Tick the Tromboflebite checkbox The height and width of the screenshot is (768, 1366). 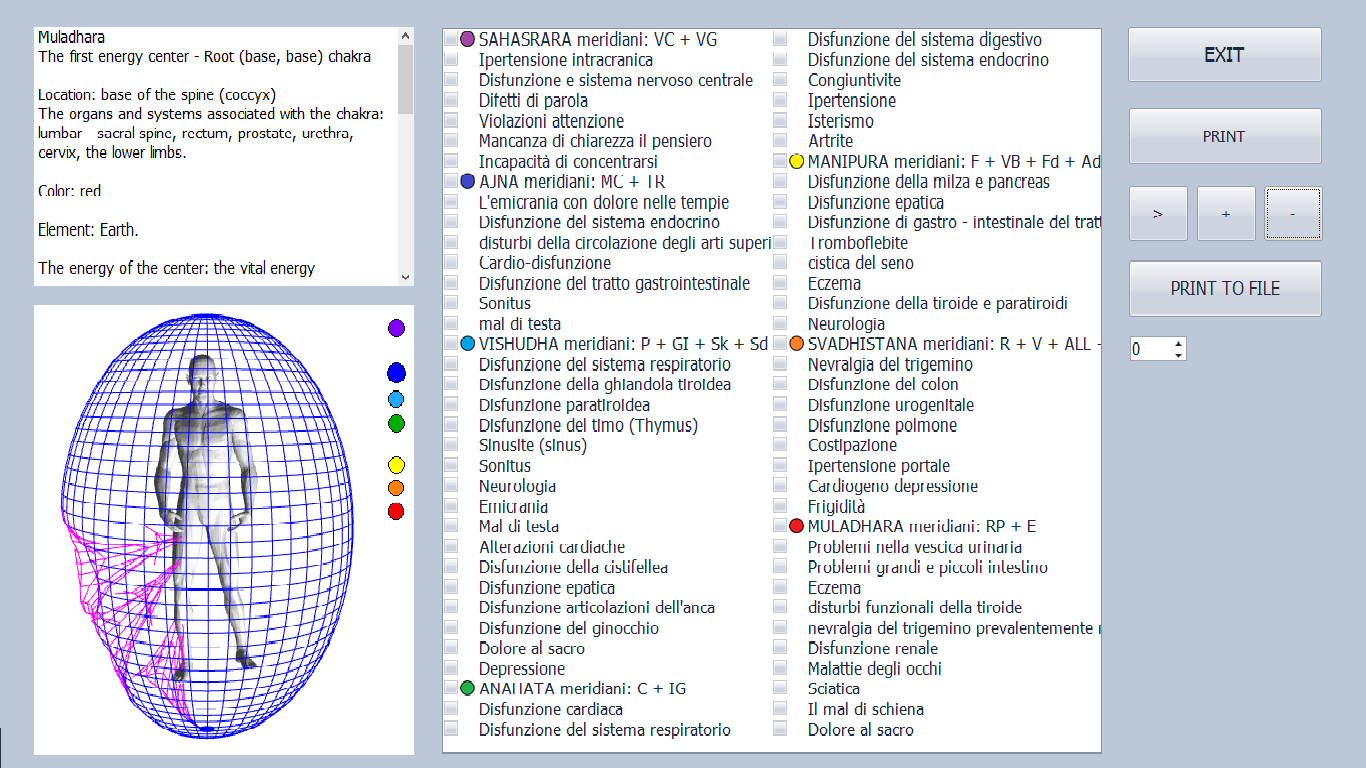click(780, 243)
